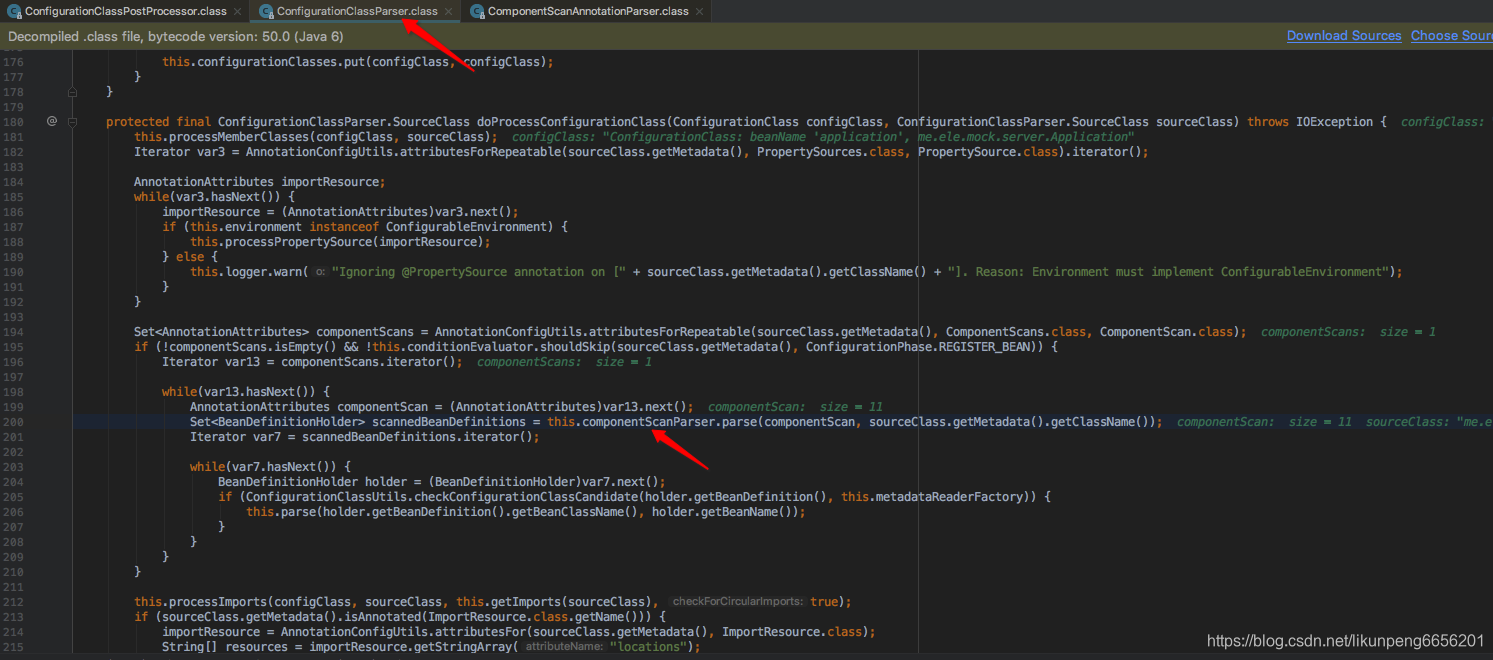Click 'checkForCircularImports:' inlay hint
The width and height of the screenshot is (1493, 660).
(x=739, y=602)
